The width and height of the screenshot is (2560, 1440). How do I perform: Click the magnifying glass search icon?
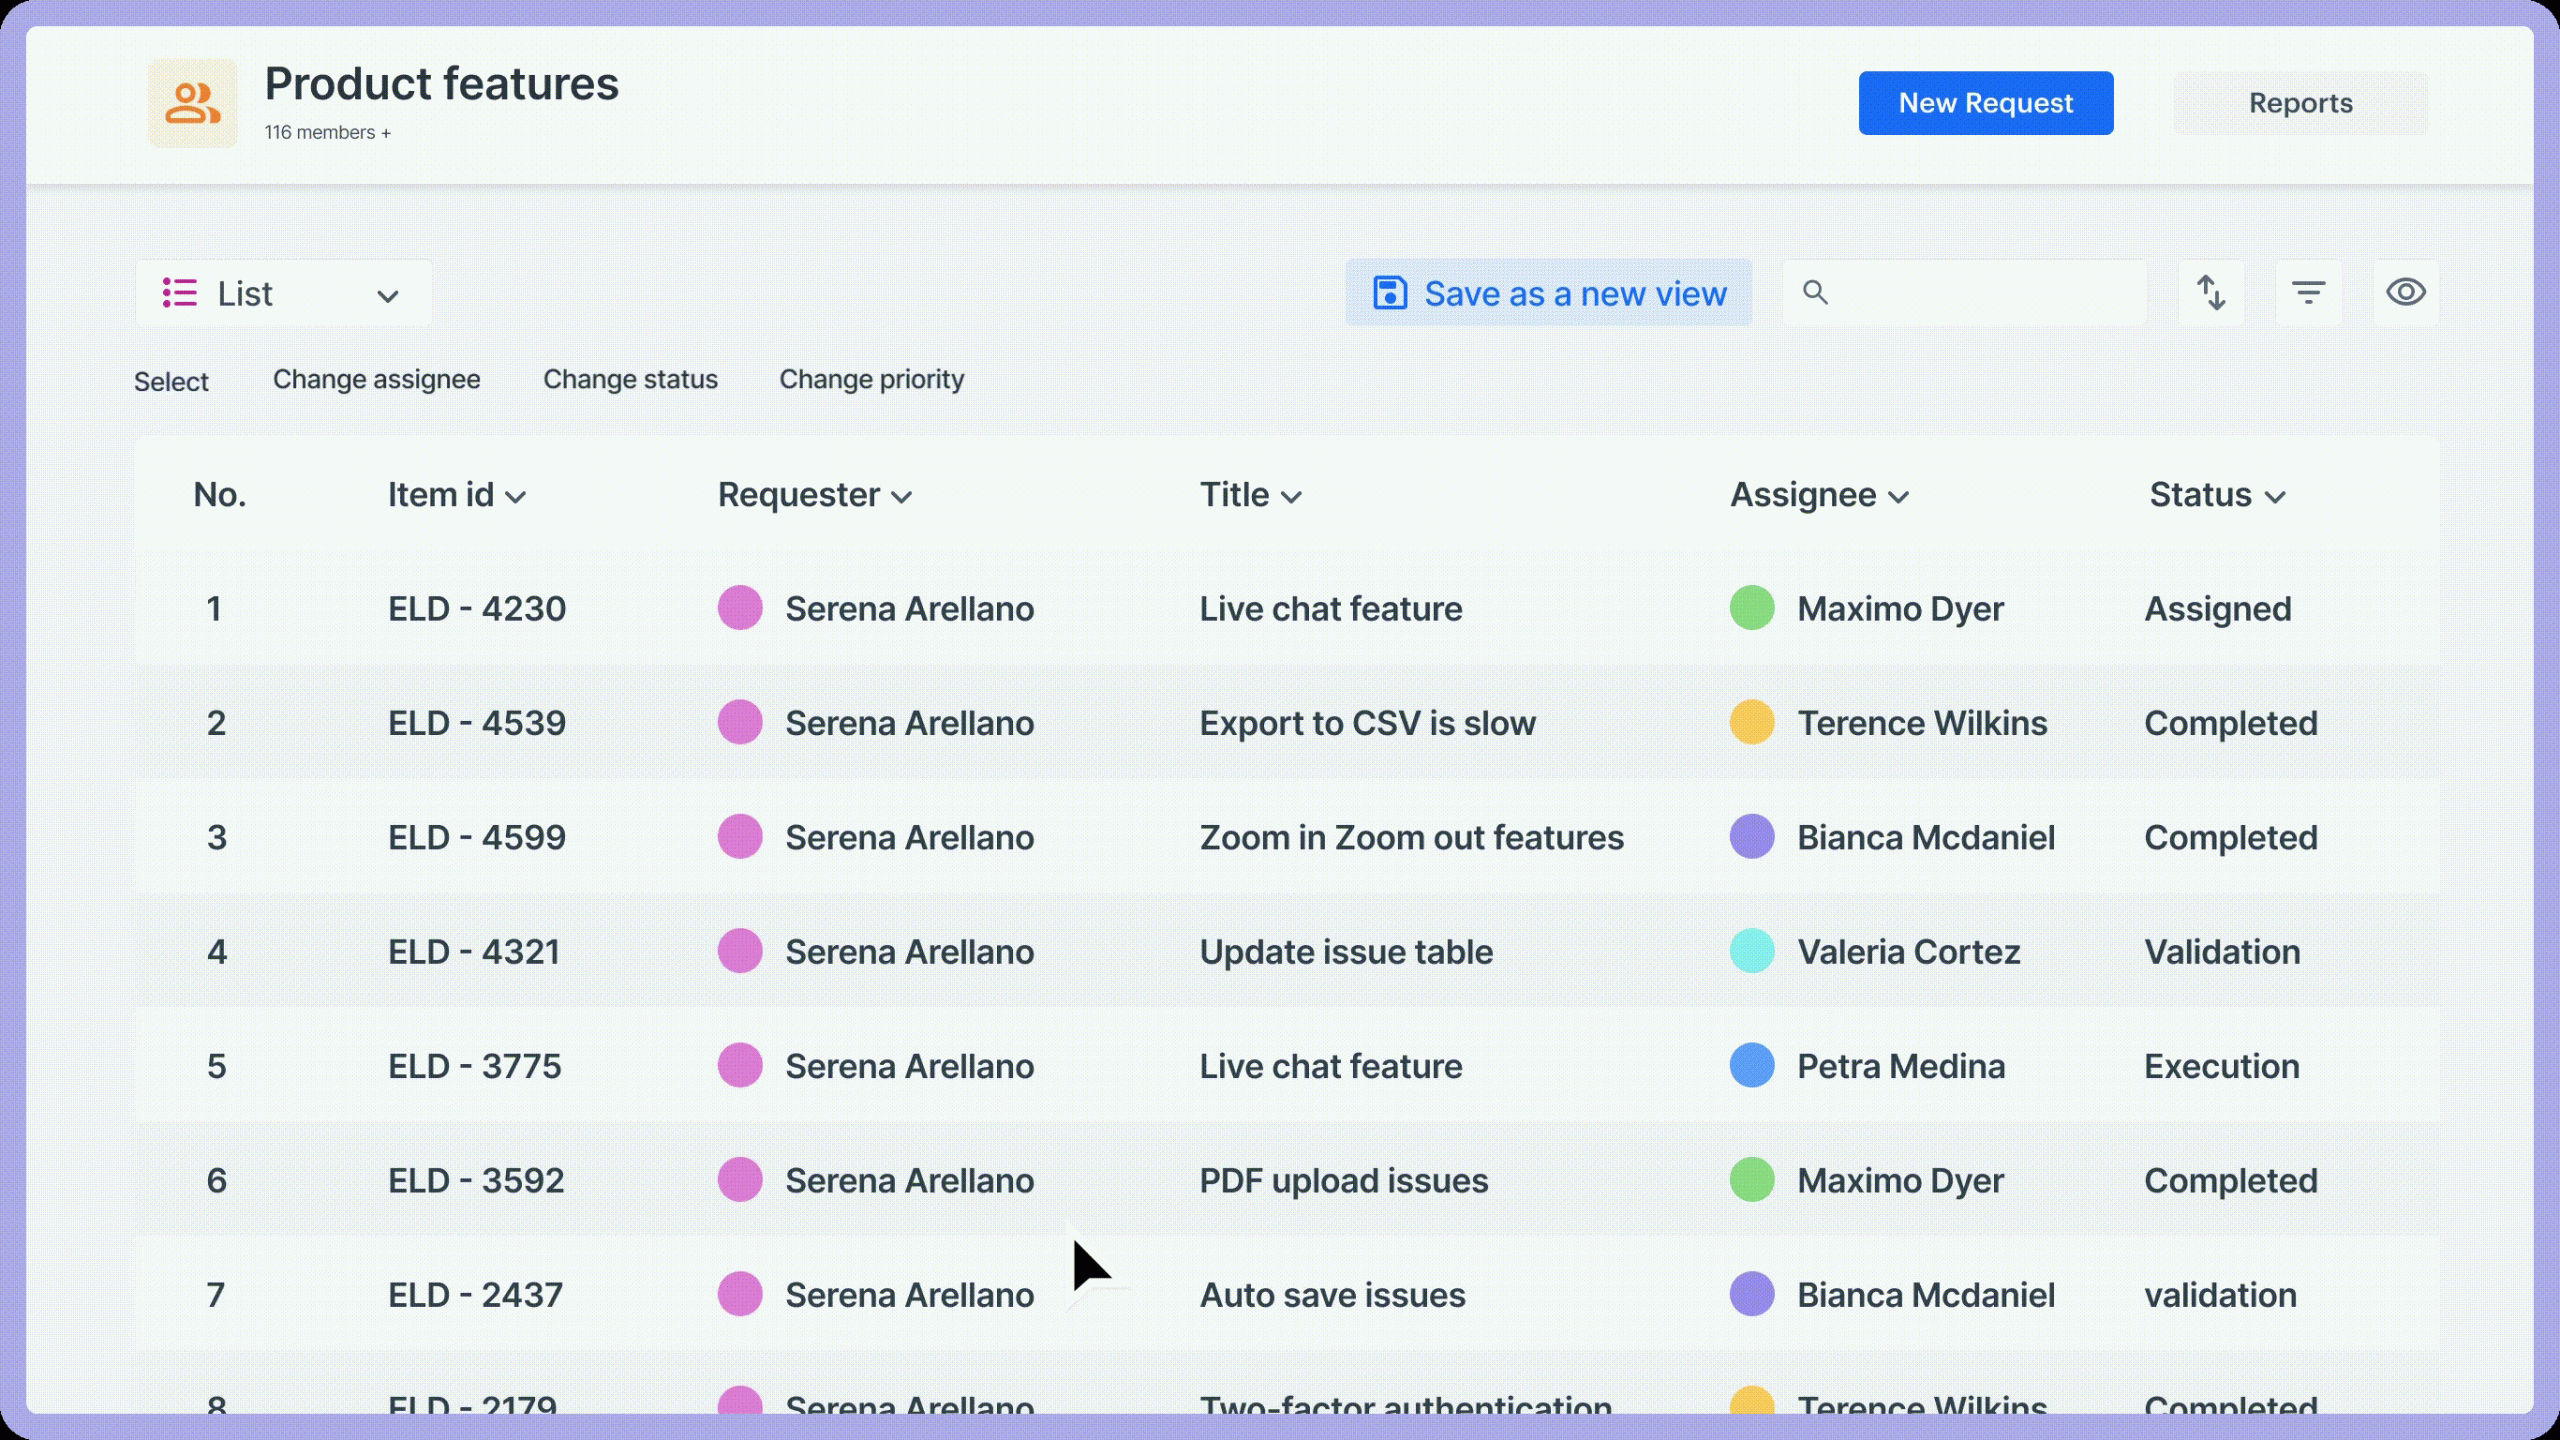point(1815,293)
